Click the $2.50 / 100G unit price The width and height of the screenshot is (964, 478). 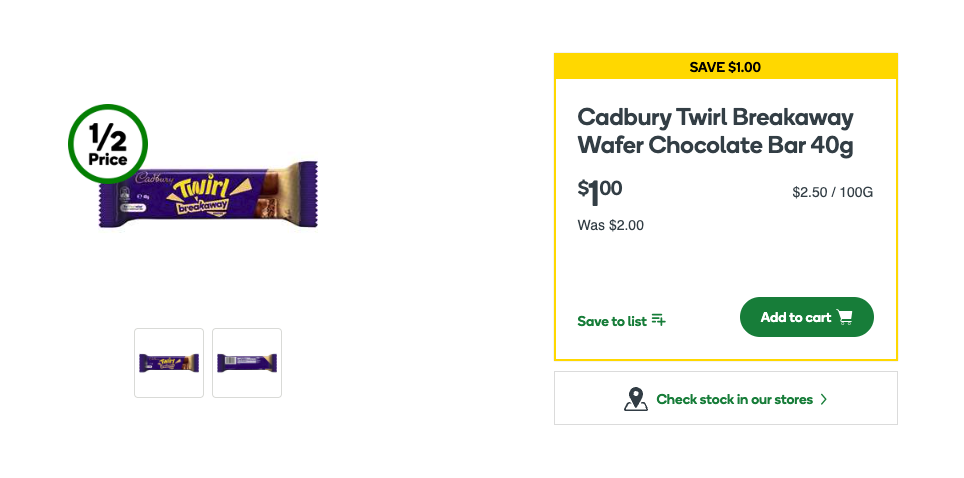click(832, 192)
